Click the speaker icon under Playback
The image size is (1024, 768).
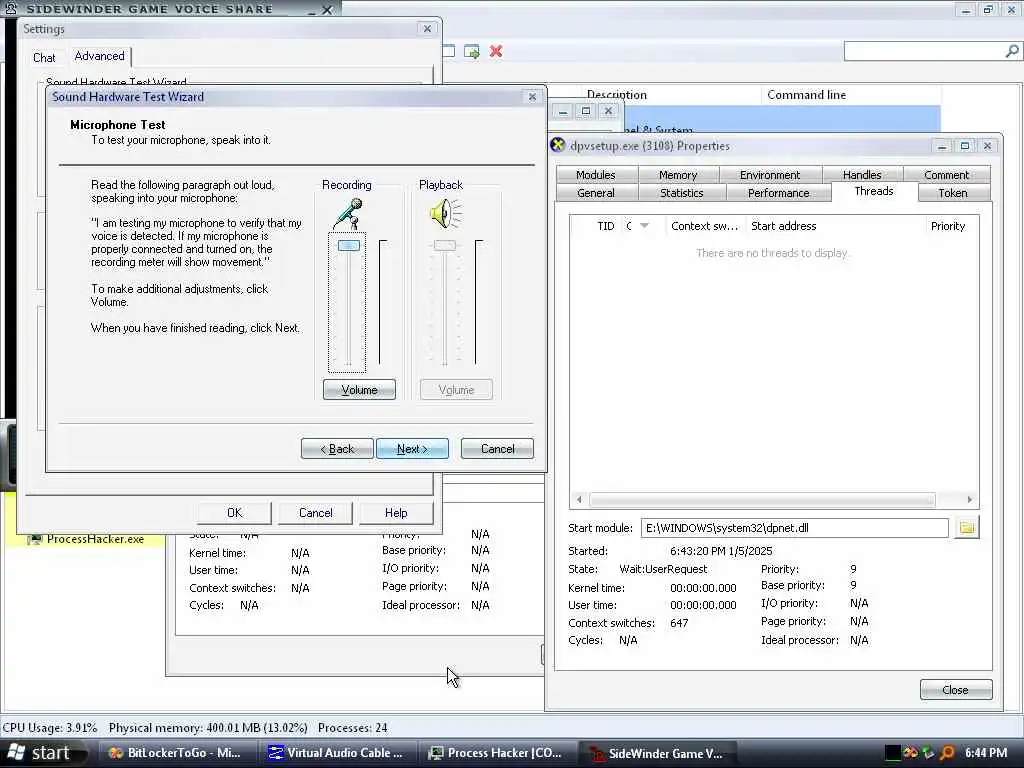point(445,214)
